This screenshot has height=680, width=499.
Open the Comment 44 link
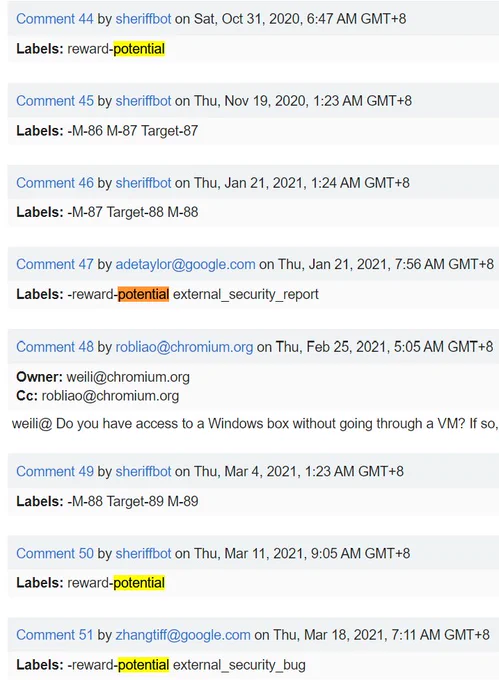55,19
